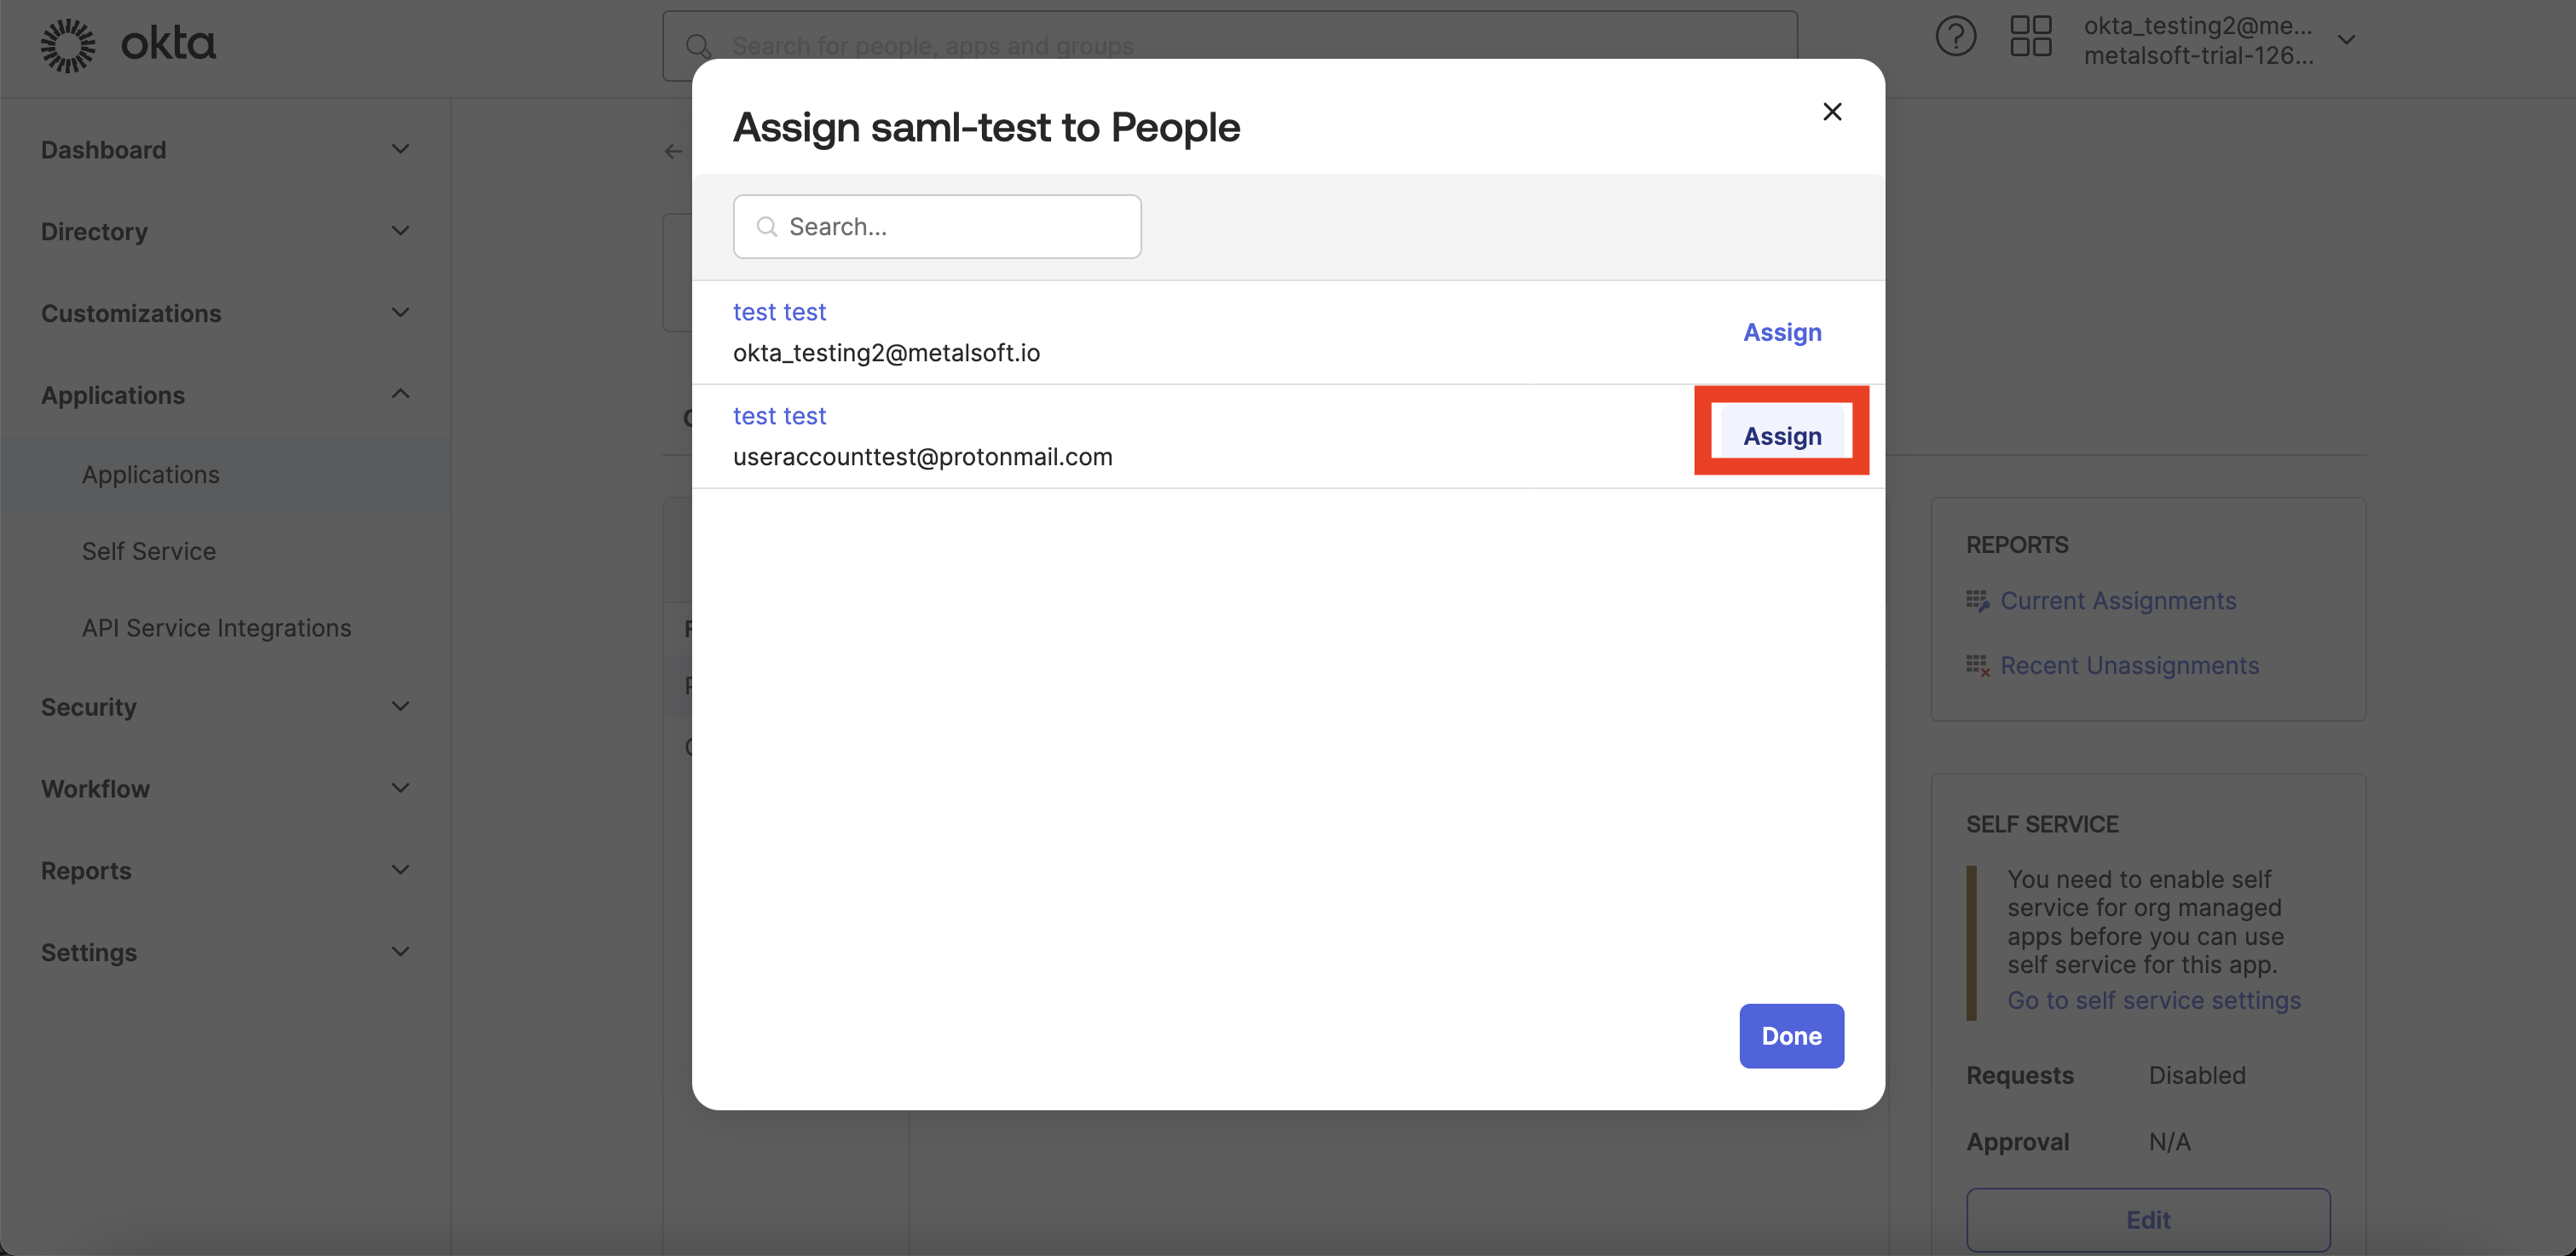The width and height of the screenshot is (2576, 1256).
Task: Expand the Dashboard menu chevron
Action: click(400, 150)
